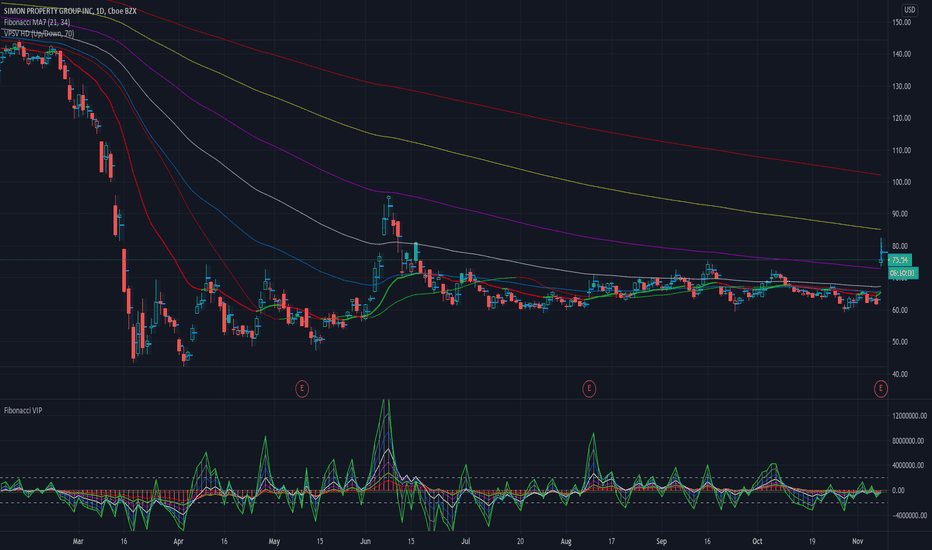Screen dimensions: 932x550
Task: Open the earnings E marker near Aug
Action: click(589, 389)
